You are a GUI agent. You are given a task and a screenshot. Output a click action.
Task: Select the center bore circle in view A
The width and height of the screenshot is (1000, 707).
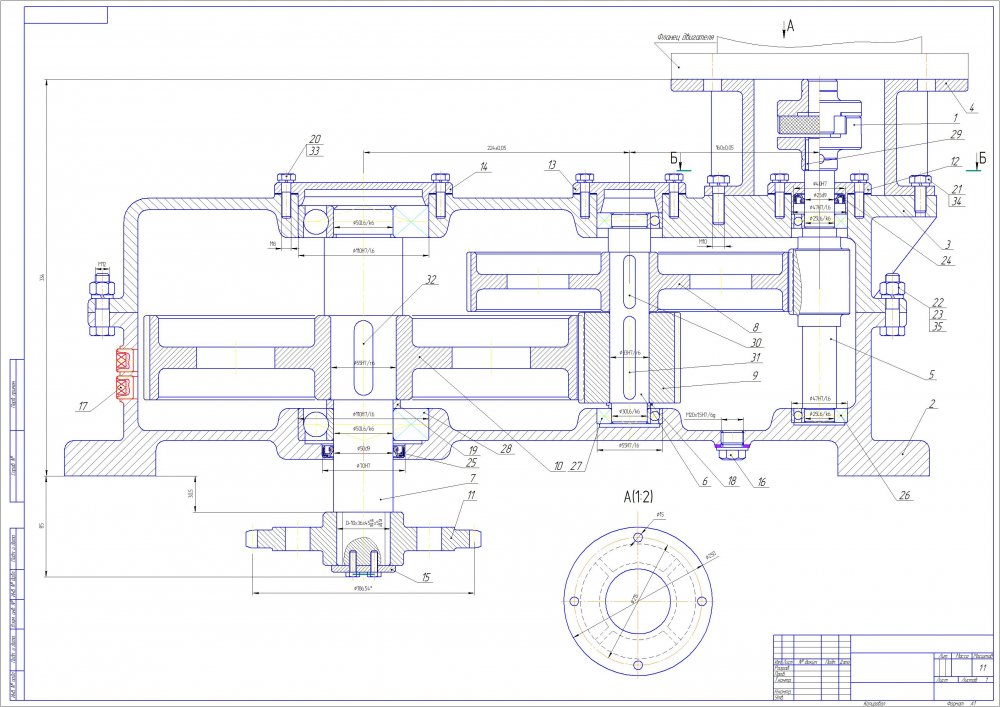[x=640, y=601]
